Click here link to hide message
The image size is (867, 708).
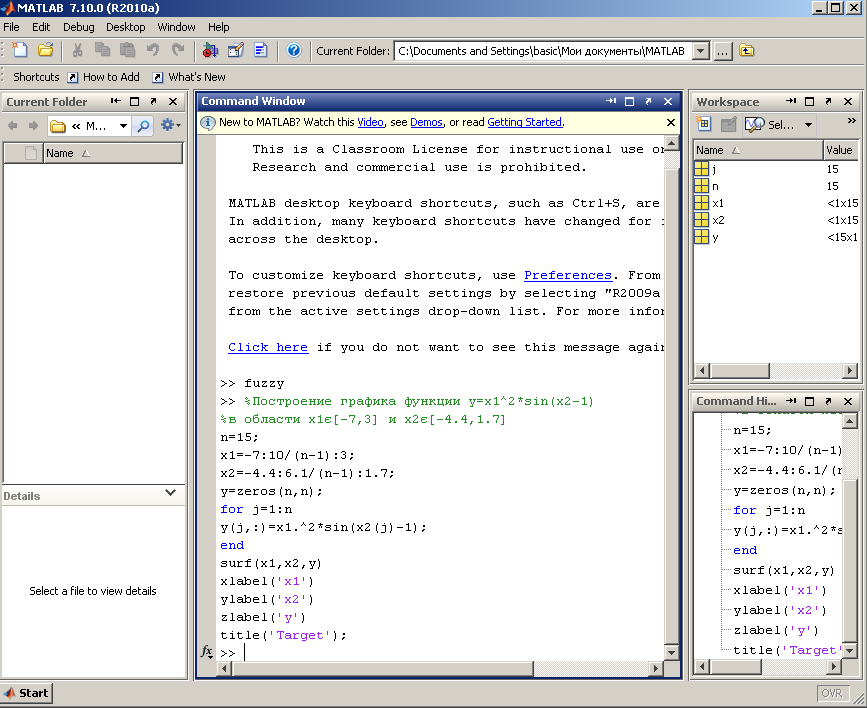(268, 347)
